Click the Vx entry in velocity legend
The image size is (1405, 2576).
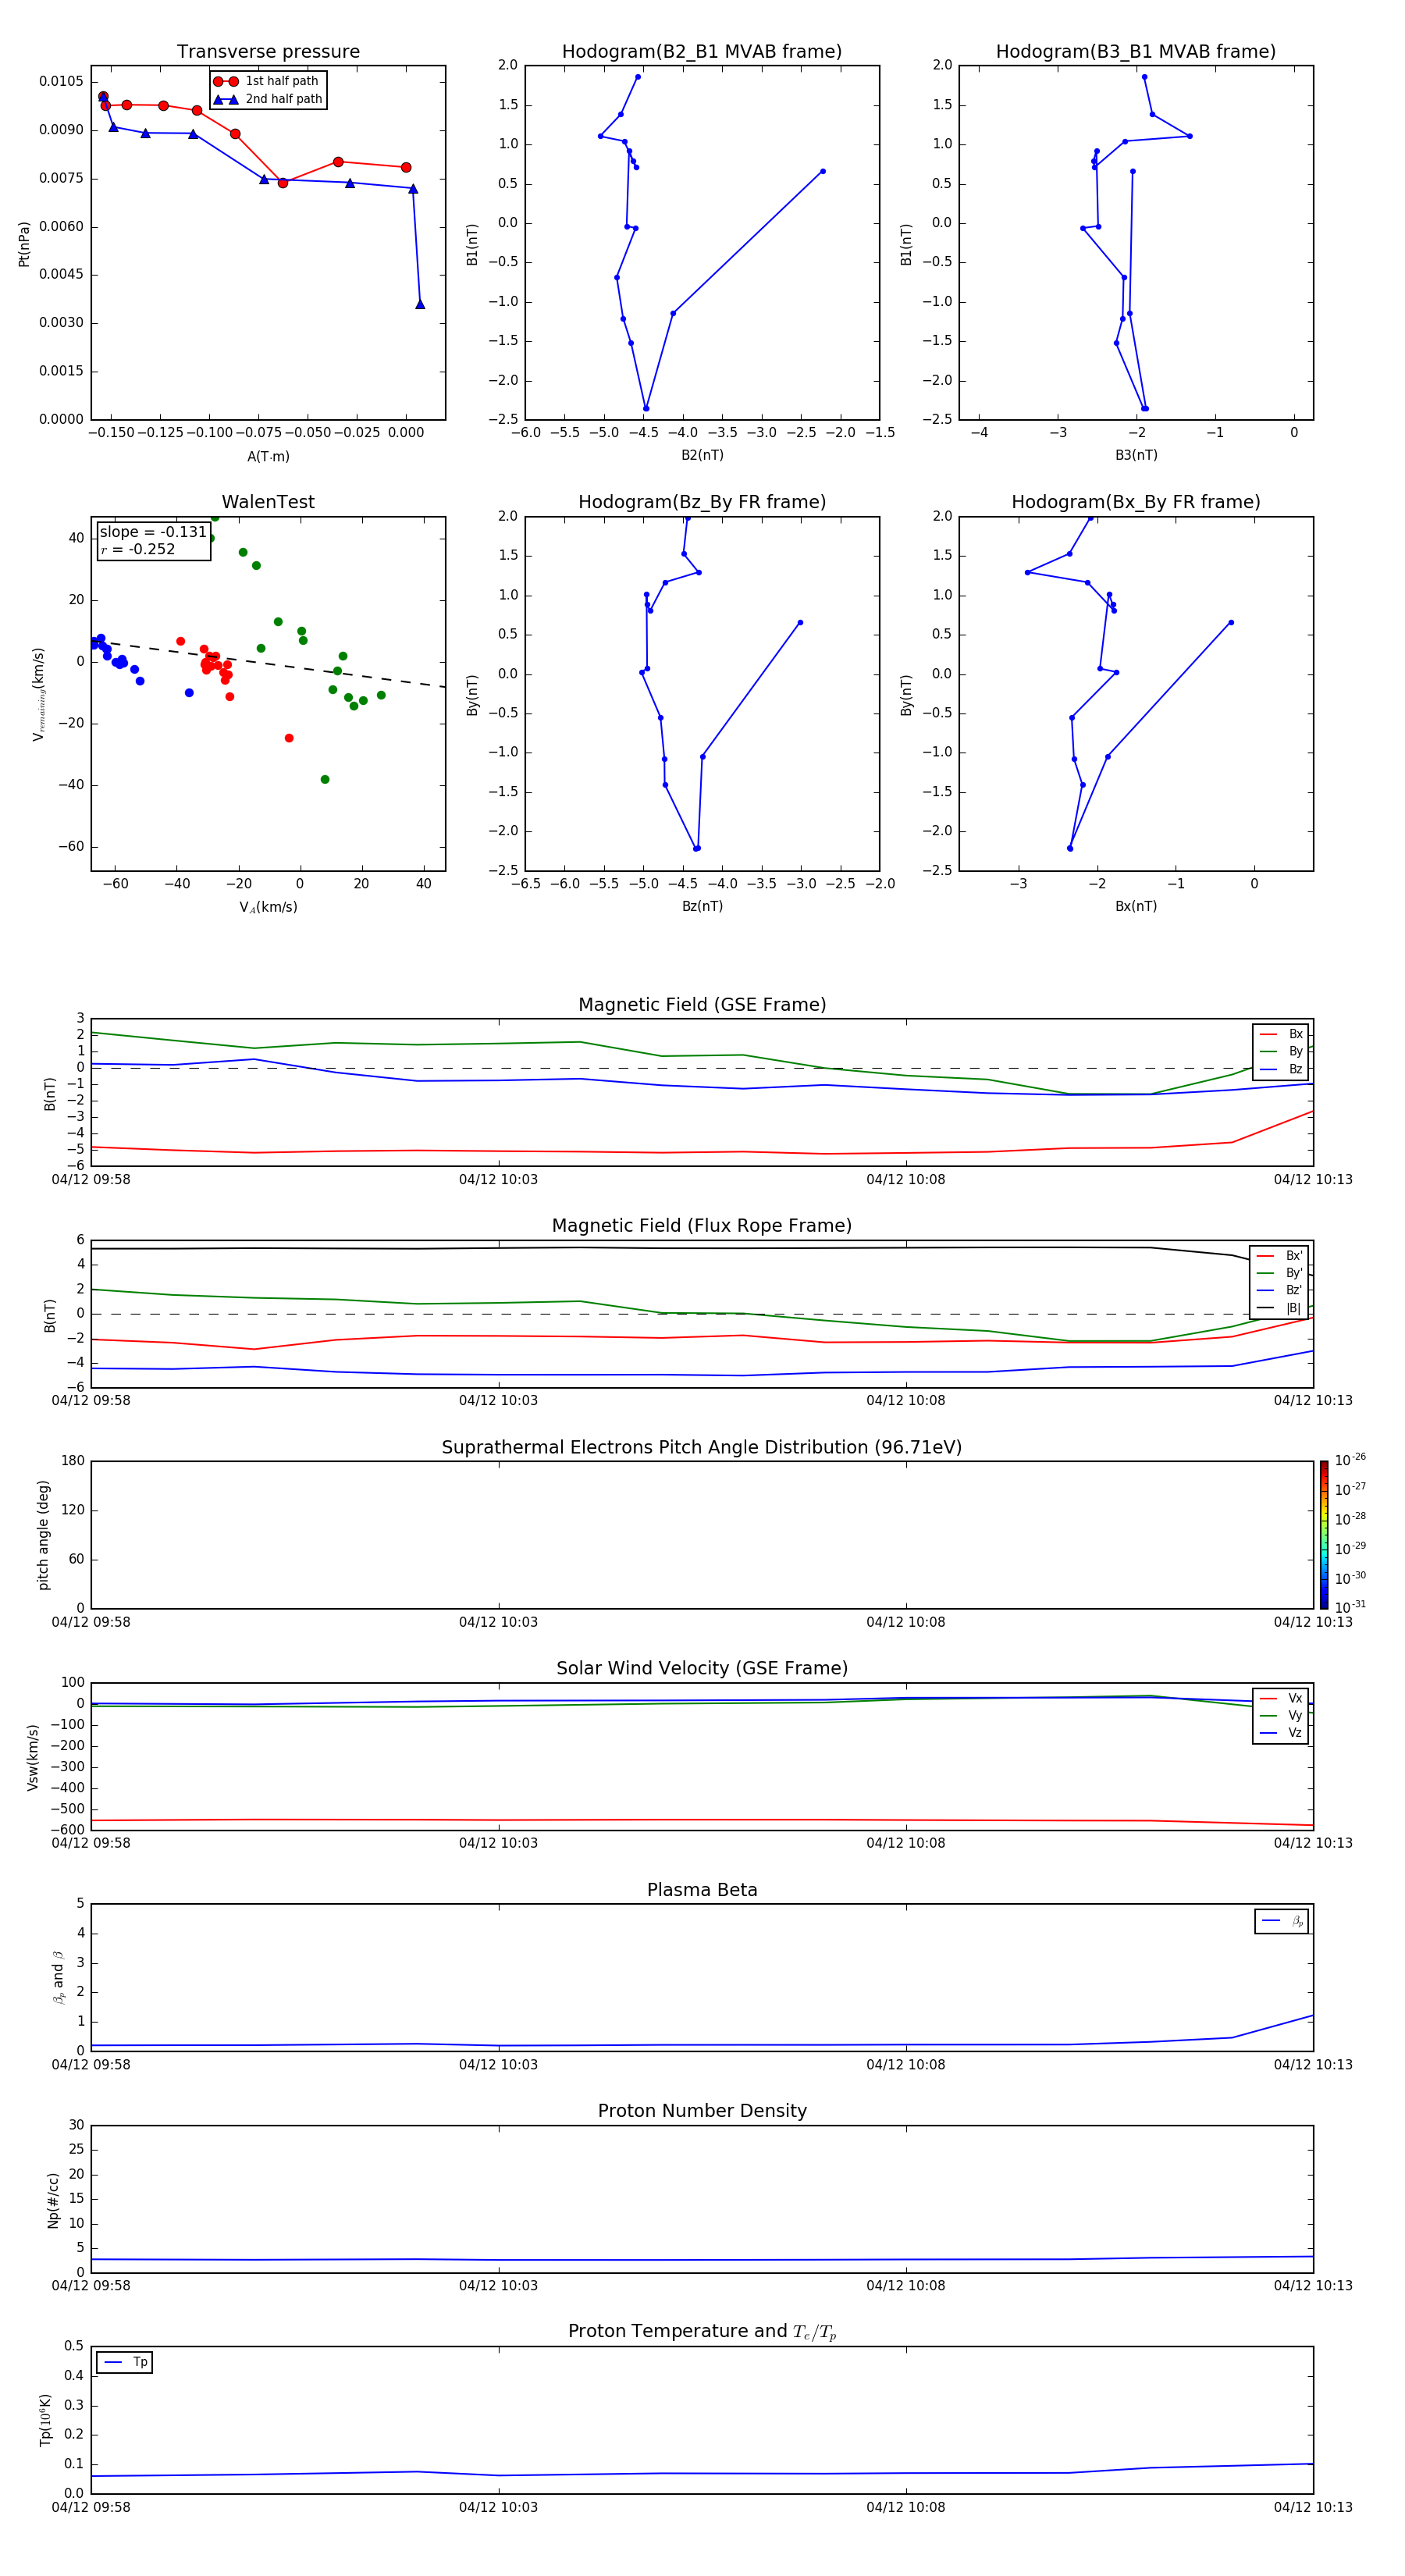(1281, 1698)
